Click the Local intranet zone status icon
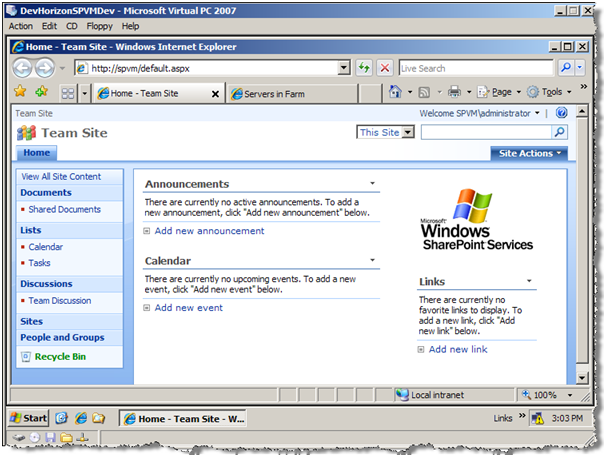Viewport: 606px width, 457px height. (x=402, y=395)
